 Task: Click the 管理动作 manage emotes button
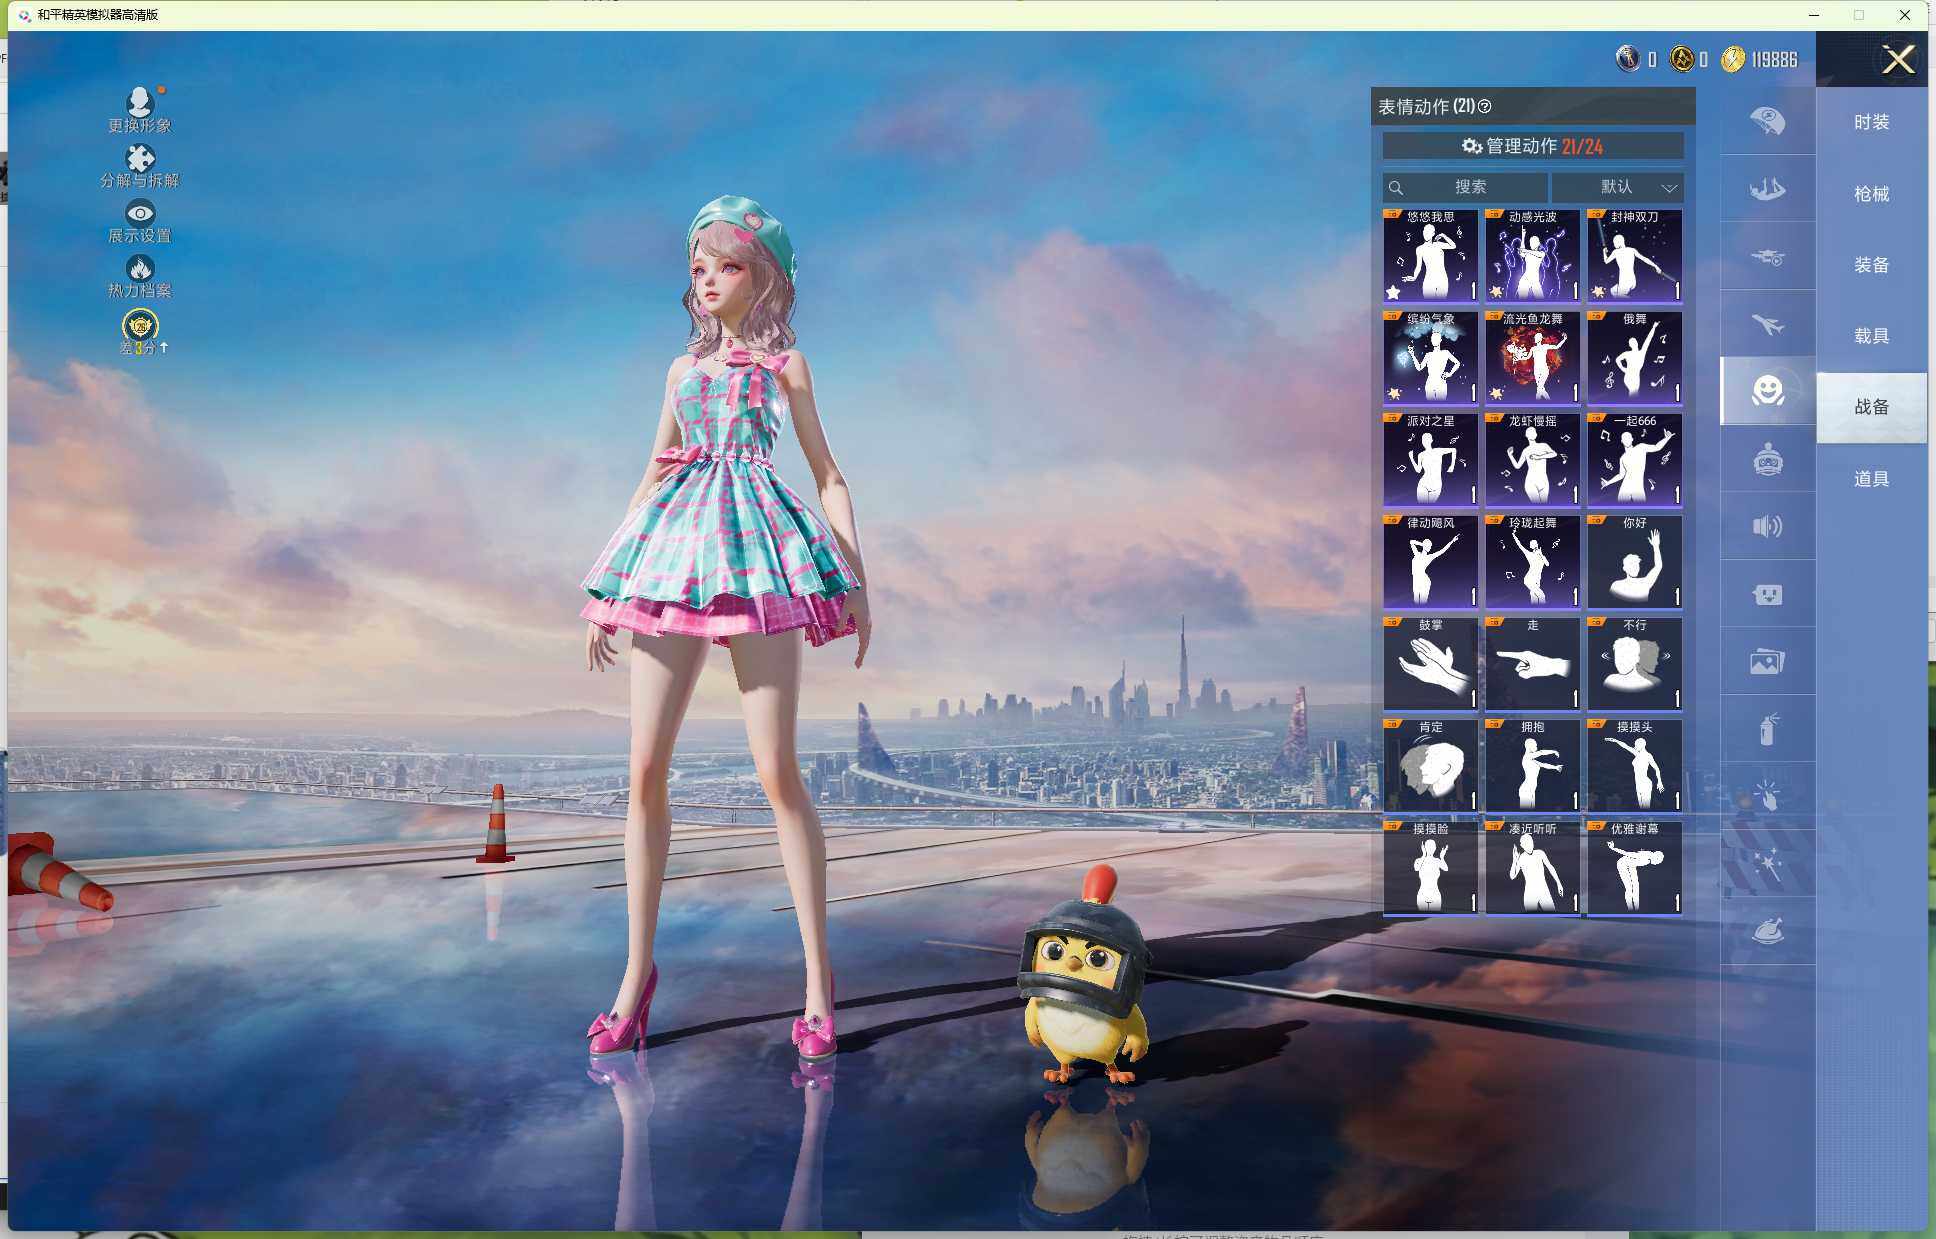1532,146
